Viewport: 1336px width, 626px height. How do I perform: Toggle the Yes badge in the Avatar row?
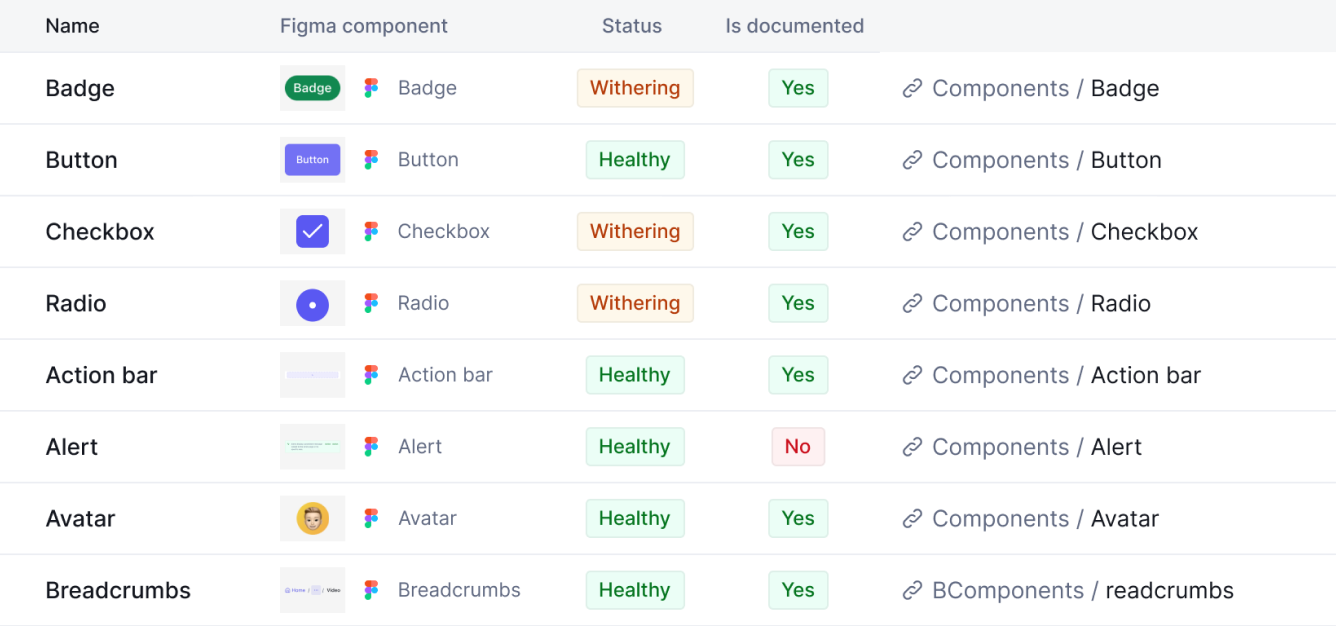798,518
